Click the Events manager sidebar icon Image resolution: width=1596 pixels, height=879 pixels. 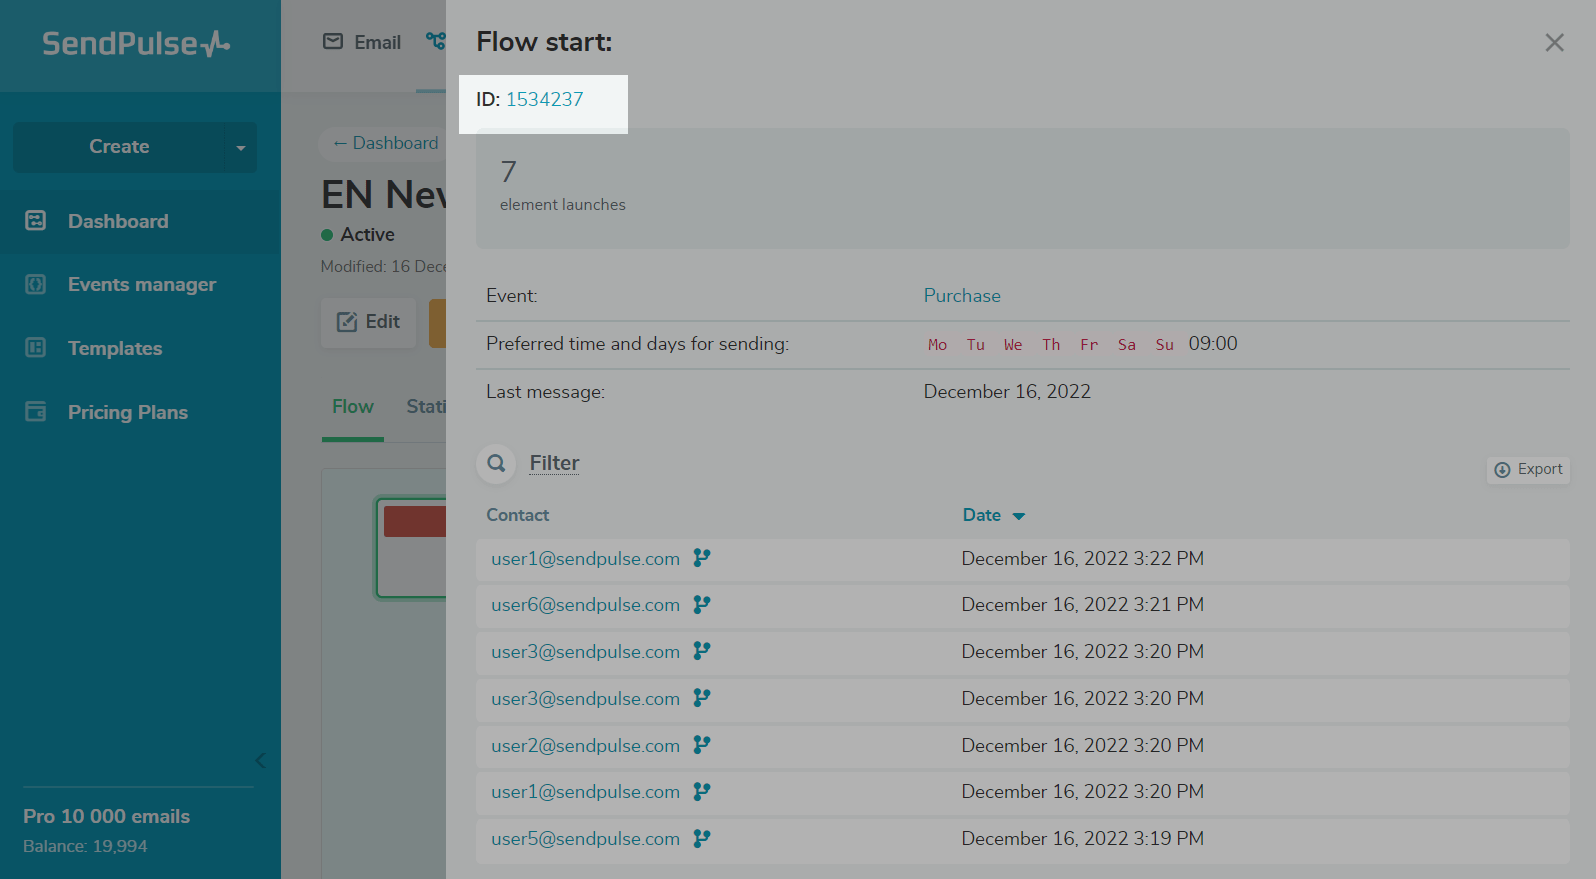tap(36, 285)
